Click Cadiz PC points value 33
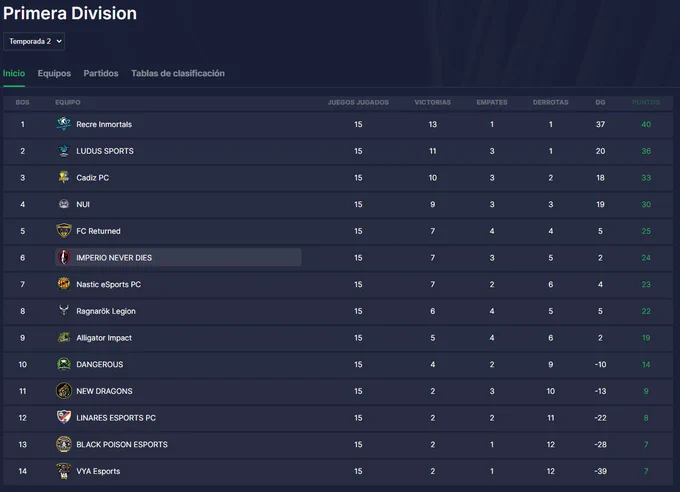680x492 pixels. pyautogui.click(x=646, y=178)
